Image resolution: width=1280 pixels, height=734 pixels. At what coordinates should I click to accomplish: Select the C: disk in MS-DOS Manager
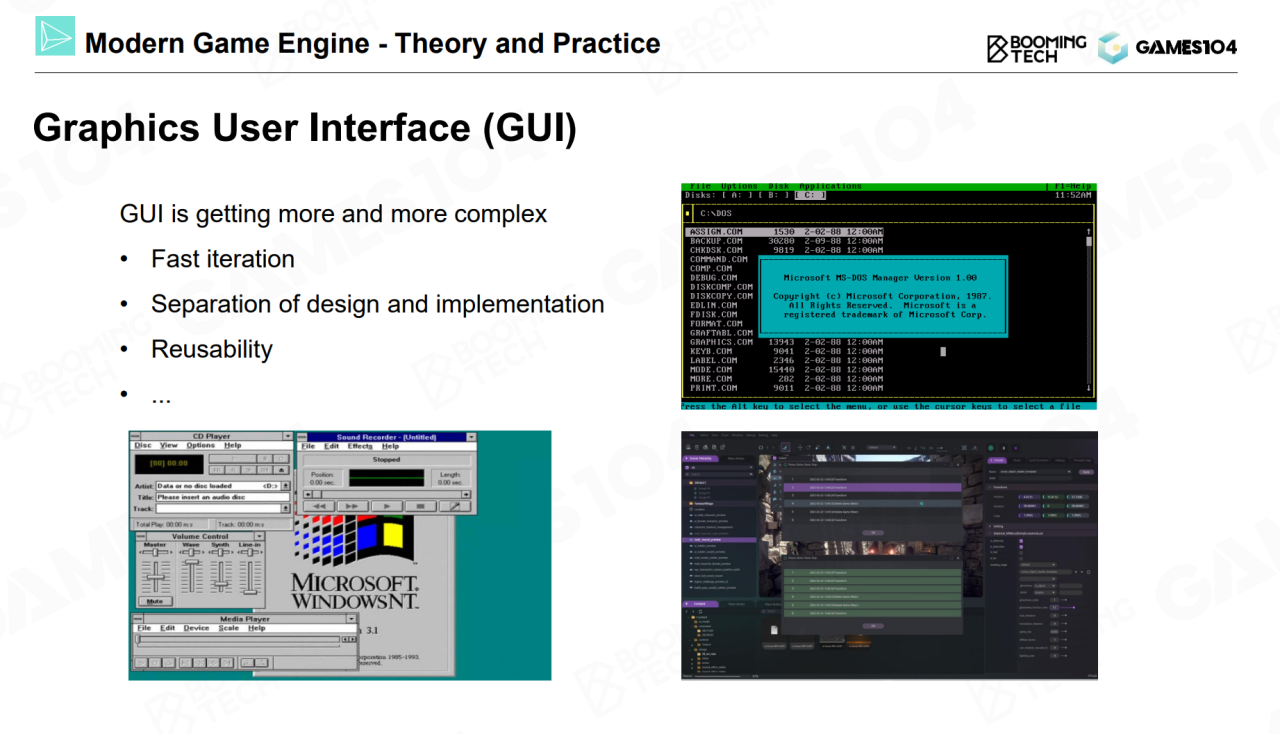coord(809,195)
